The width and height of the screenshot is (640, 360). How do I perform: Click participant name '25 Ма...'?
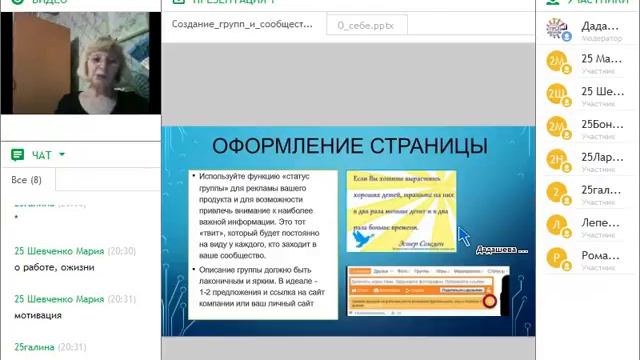click(x=602, y=59)
